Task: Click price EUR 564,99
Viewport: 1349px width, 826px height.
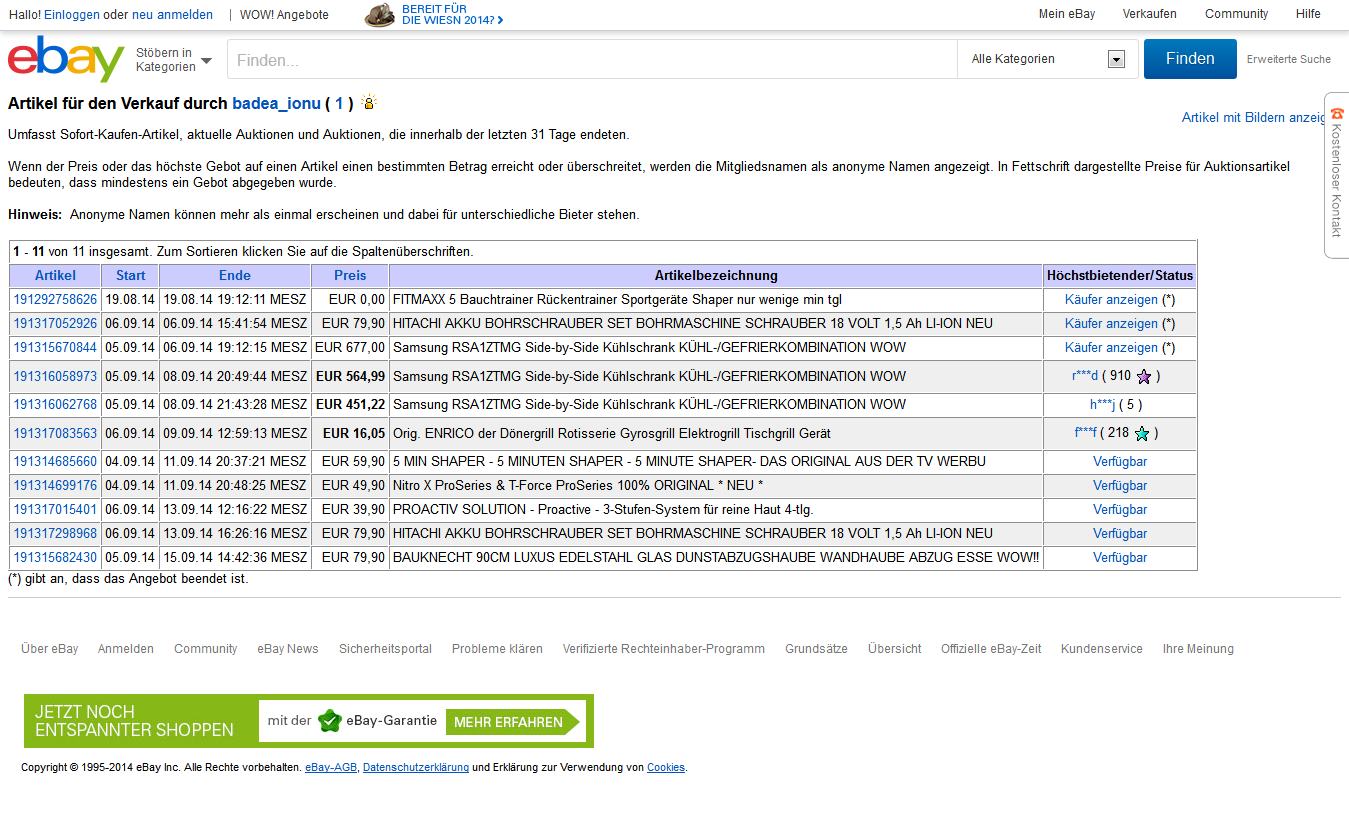Action: (350, 377)
